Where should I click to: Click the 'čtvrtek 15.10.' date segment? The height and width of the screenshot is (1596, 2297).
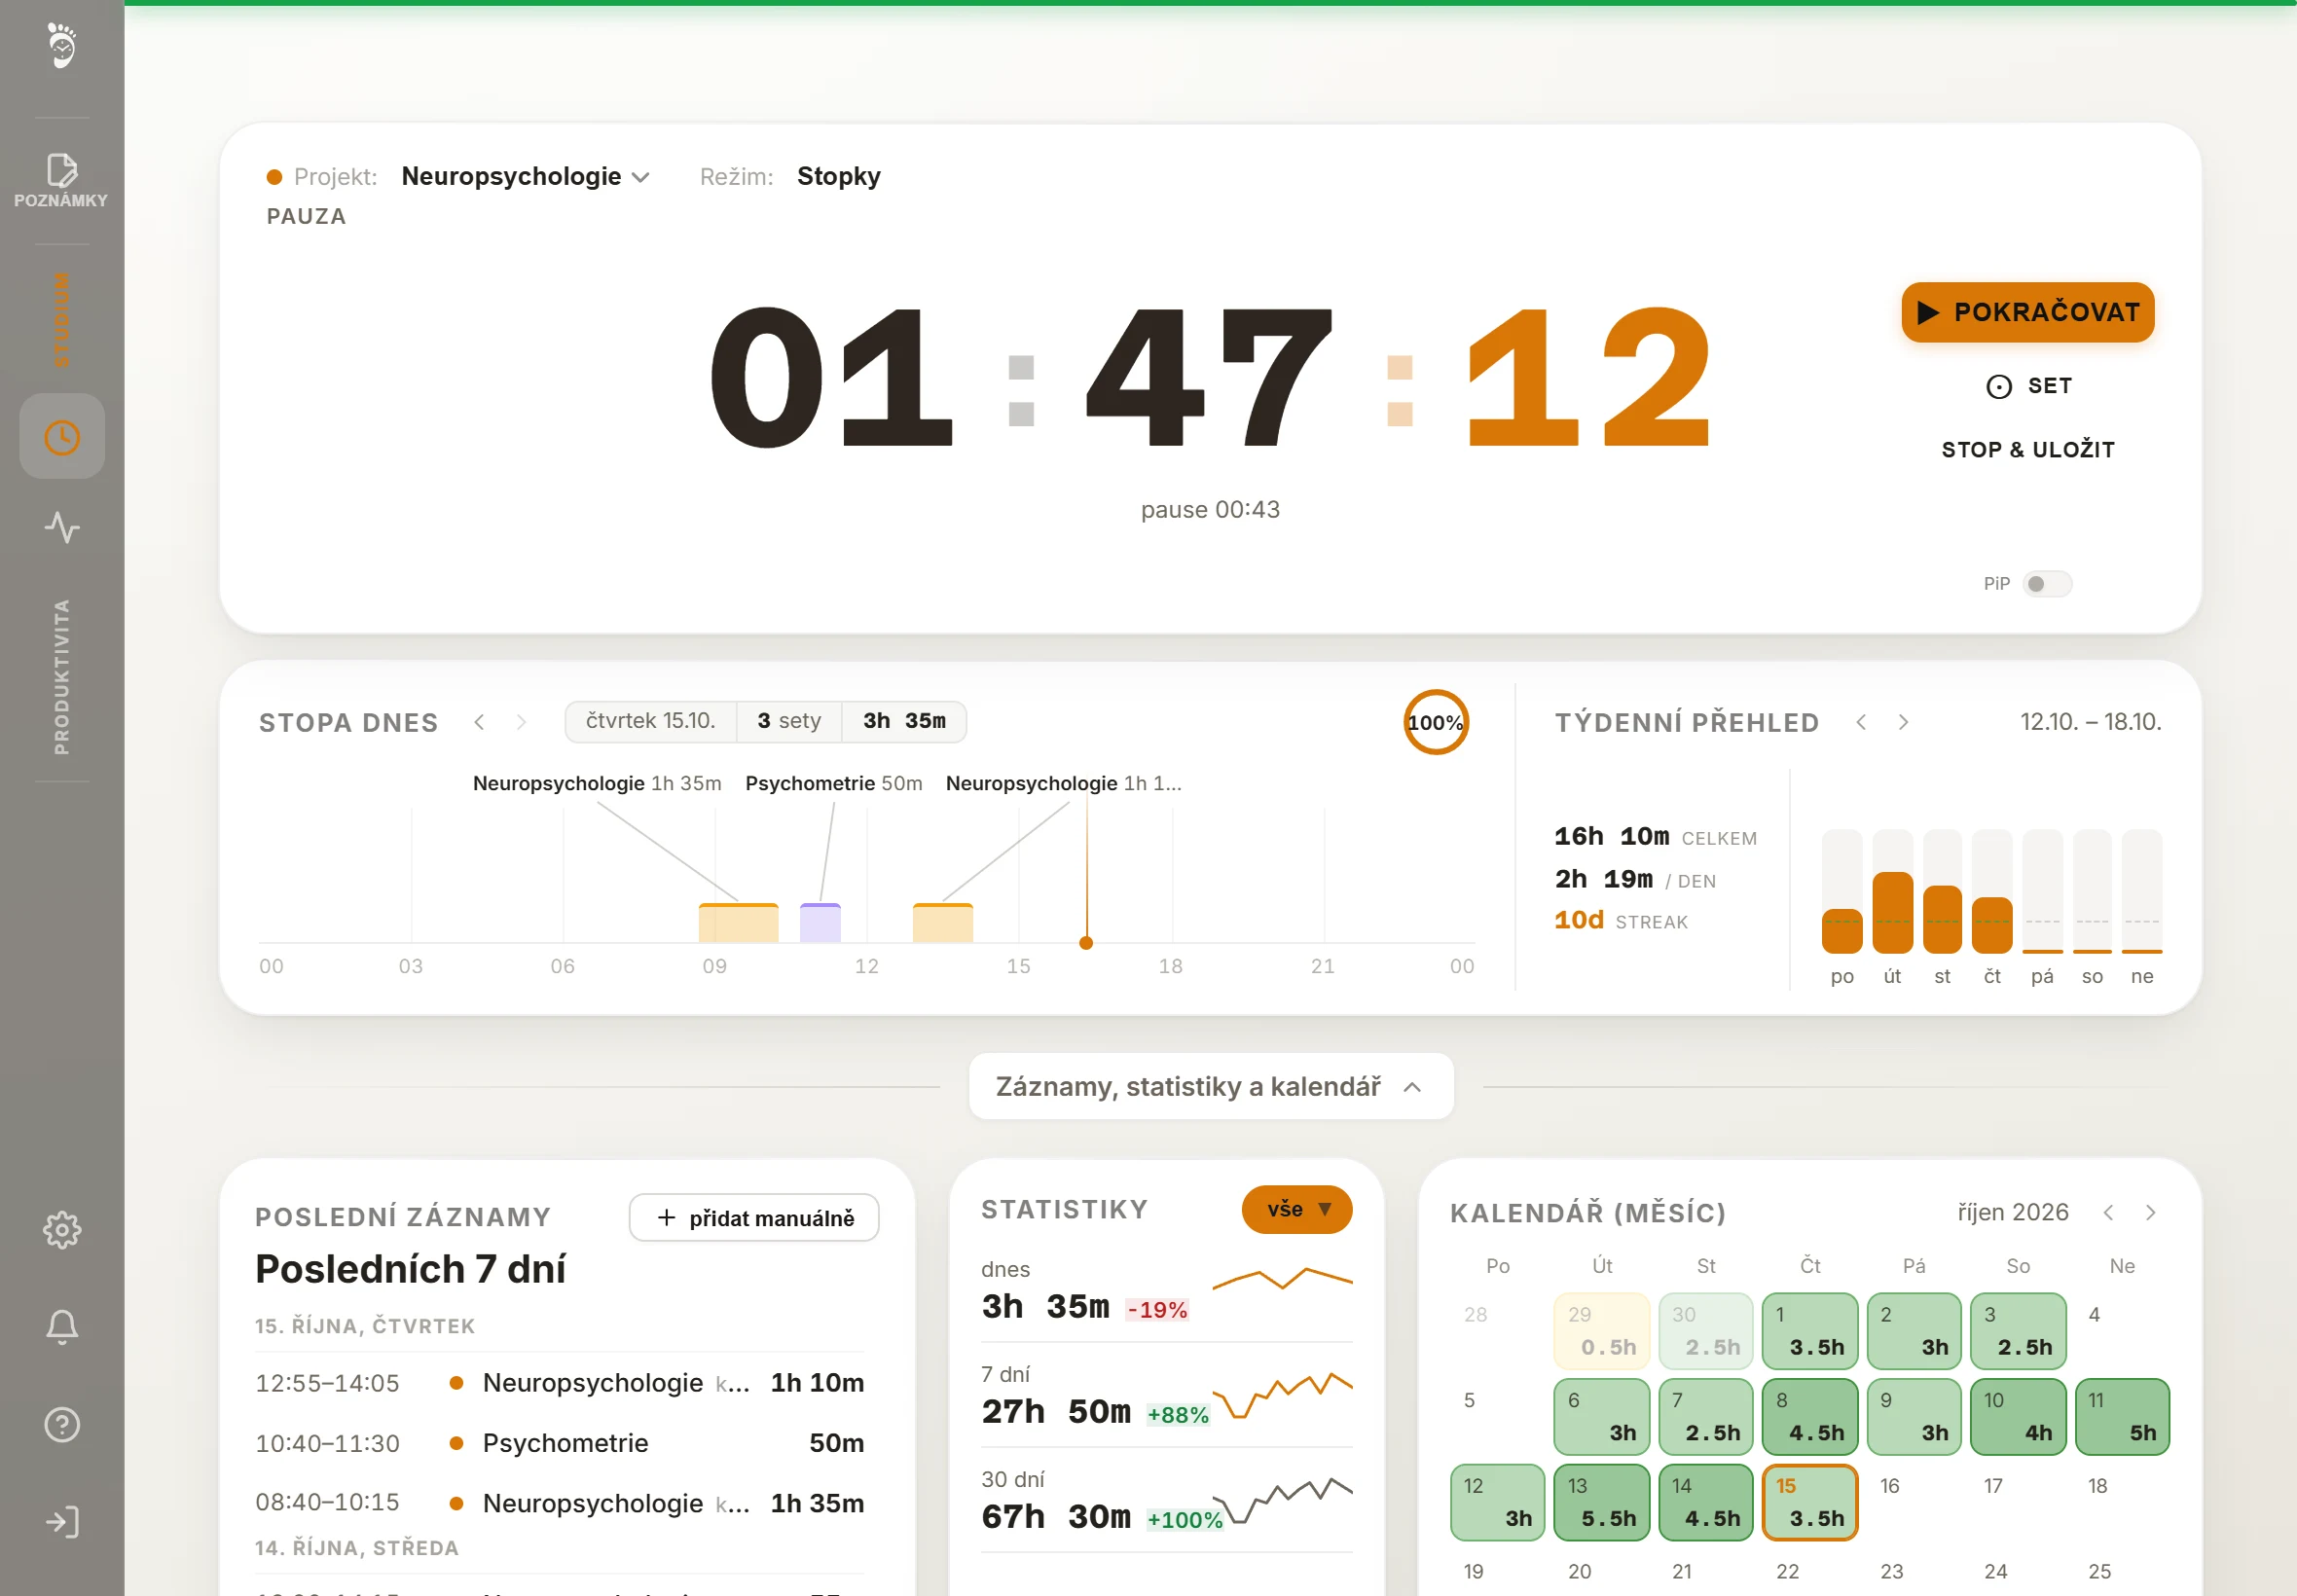point(651,721)
